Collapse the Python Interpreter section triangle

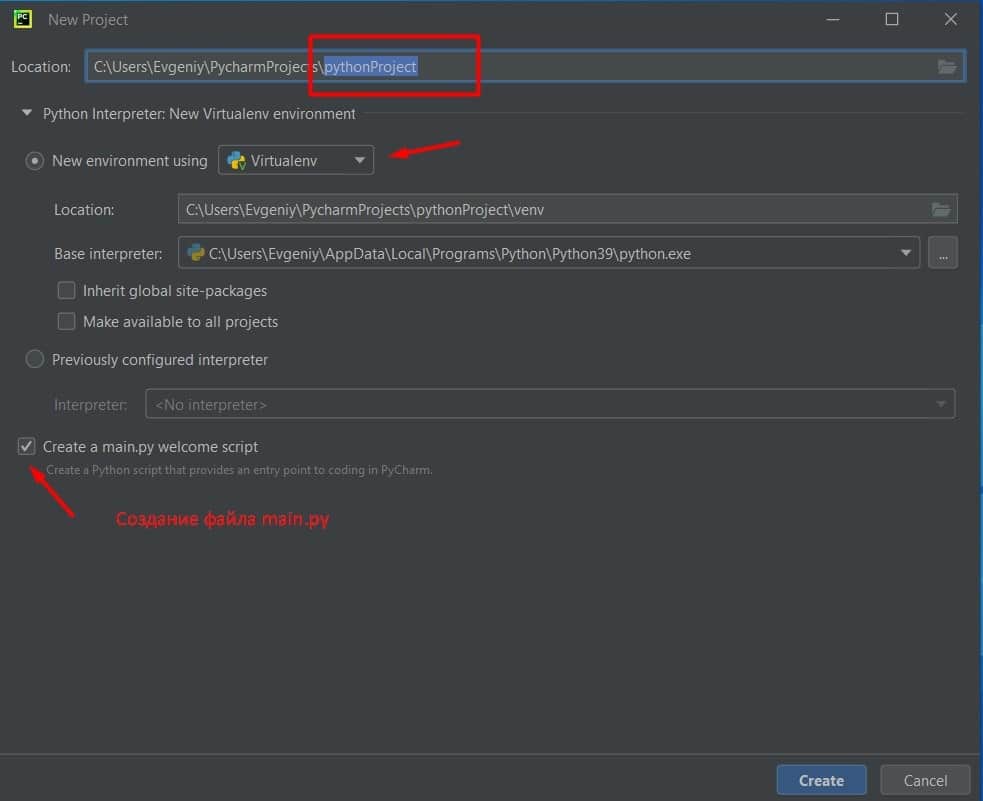click(27, 114)
